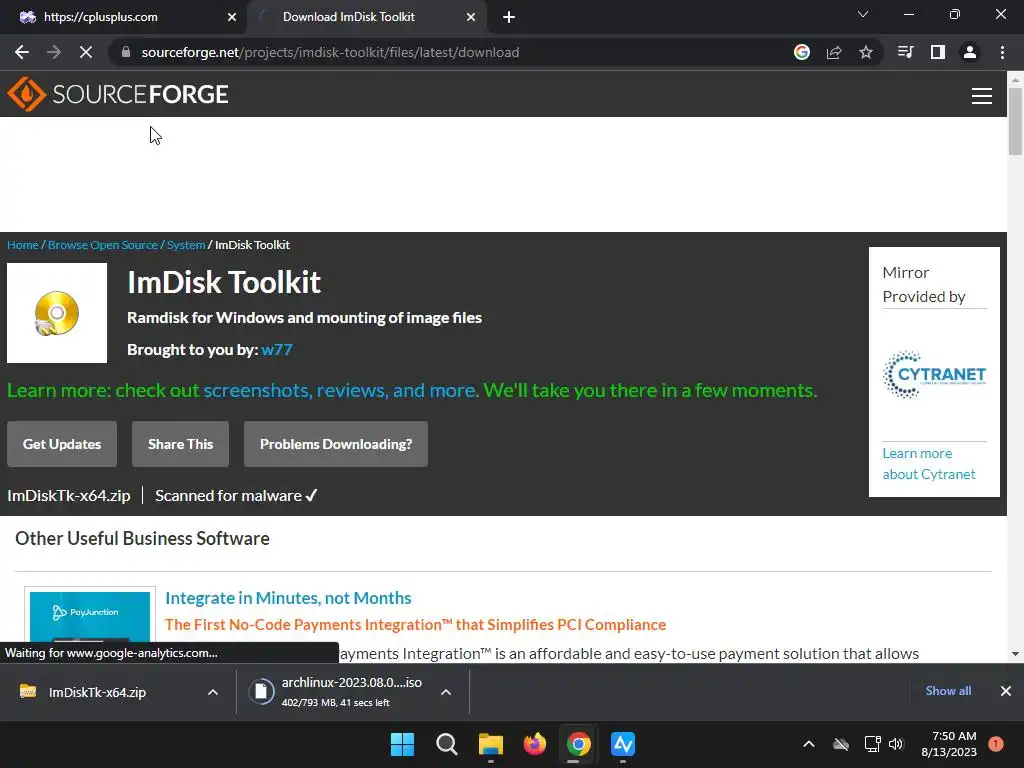Click the Other Useful Business Software heading
Screen dimensions: 1024x768
[142, 539]
